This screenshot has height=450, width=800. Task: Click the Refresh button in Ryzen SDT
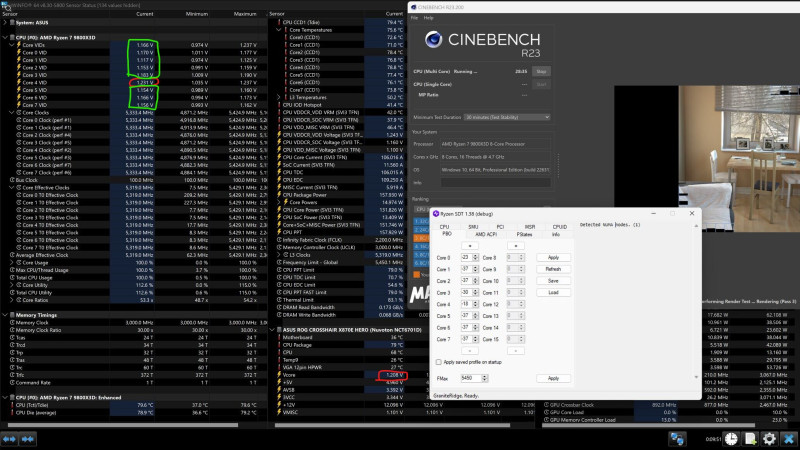click(553, 269)
